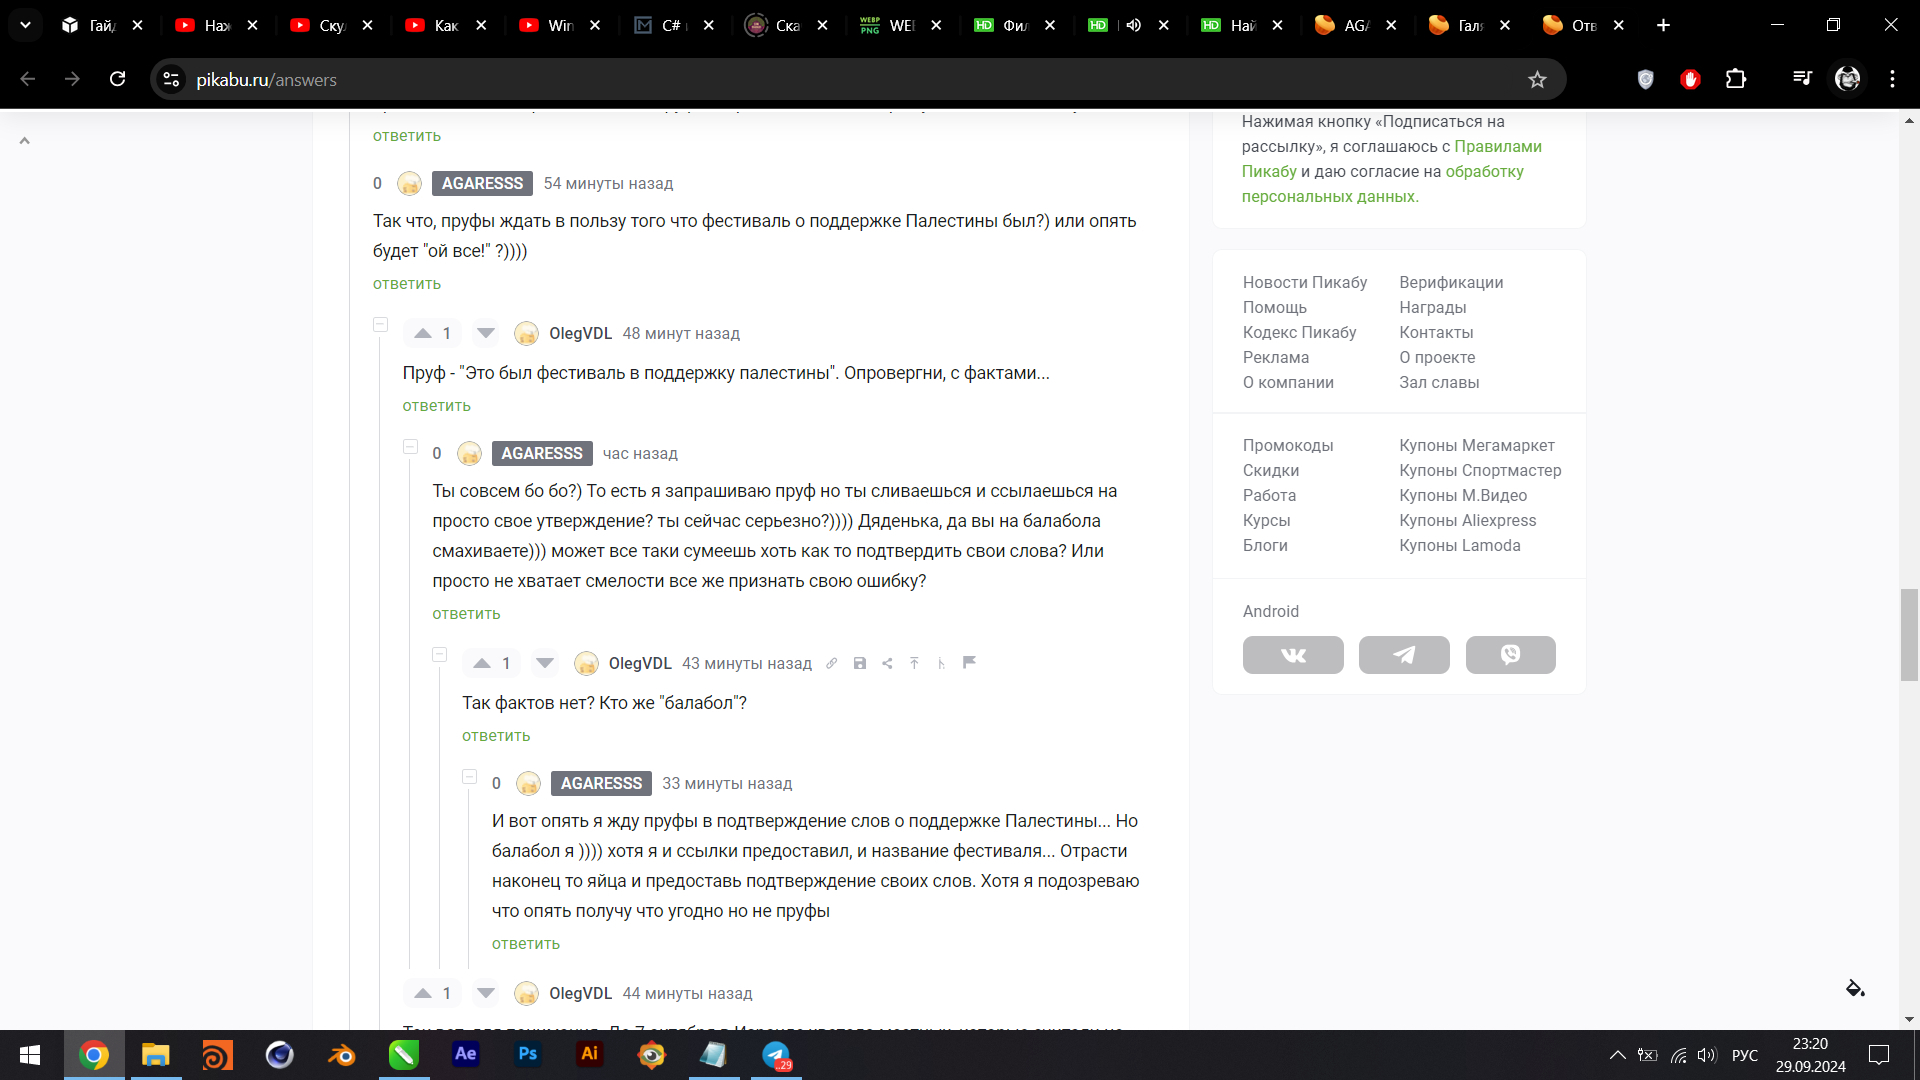Screen dimensions: 1920x1080
Task: Upvote OlegVDL's 48-minute-old comment
Action: click(423, 333)
